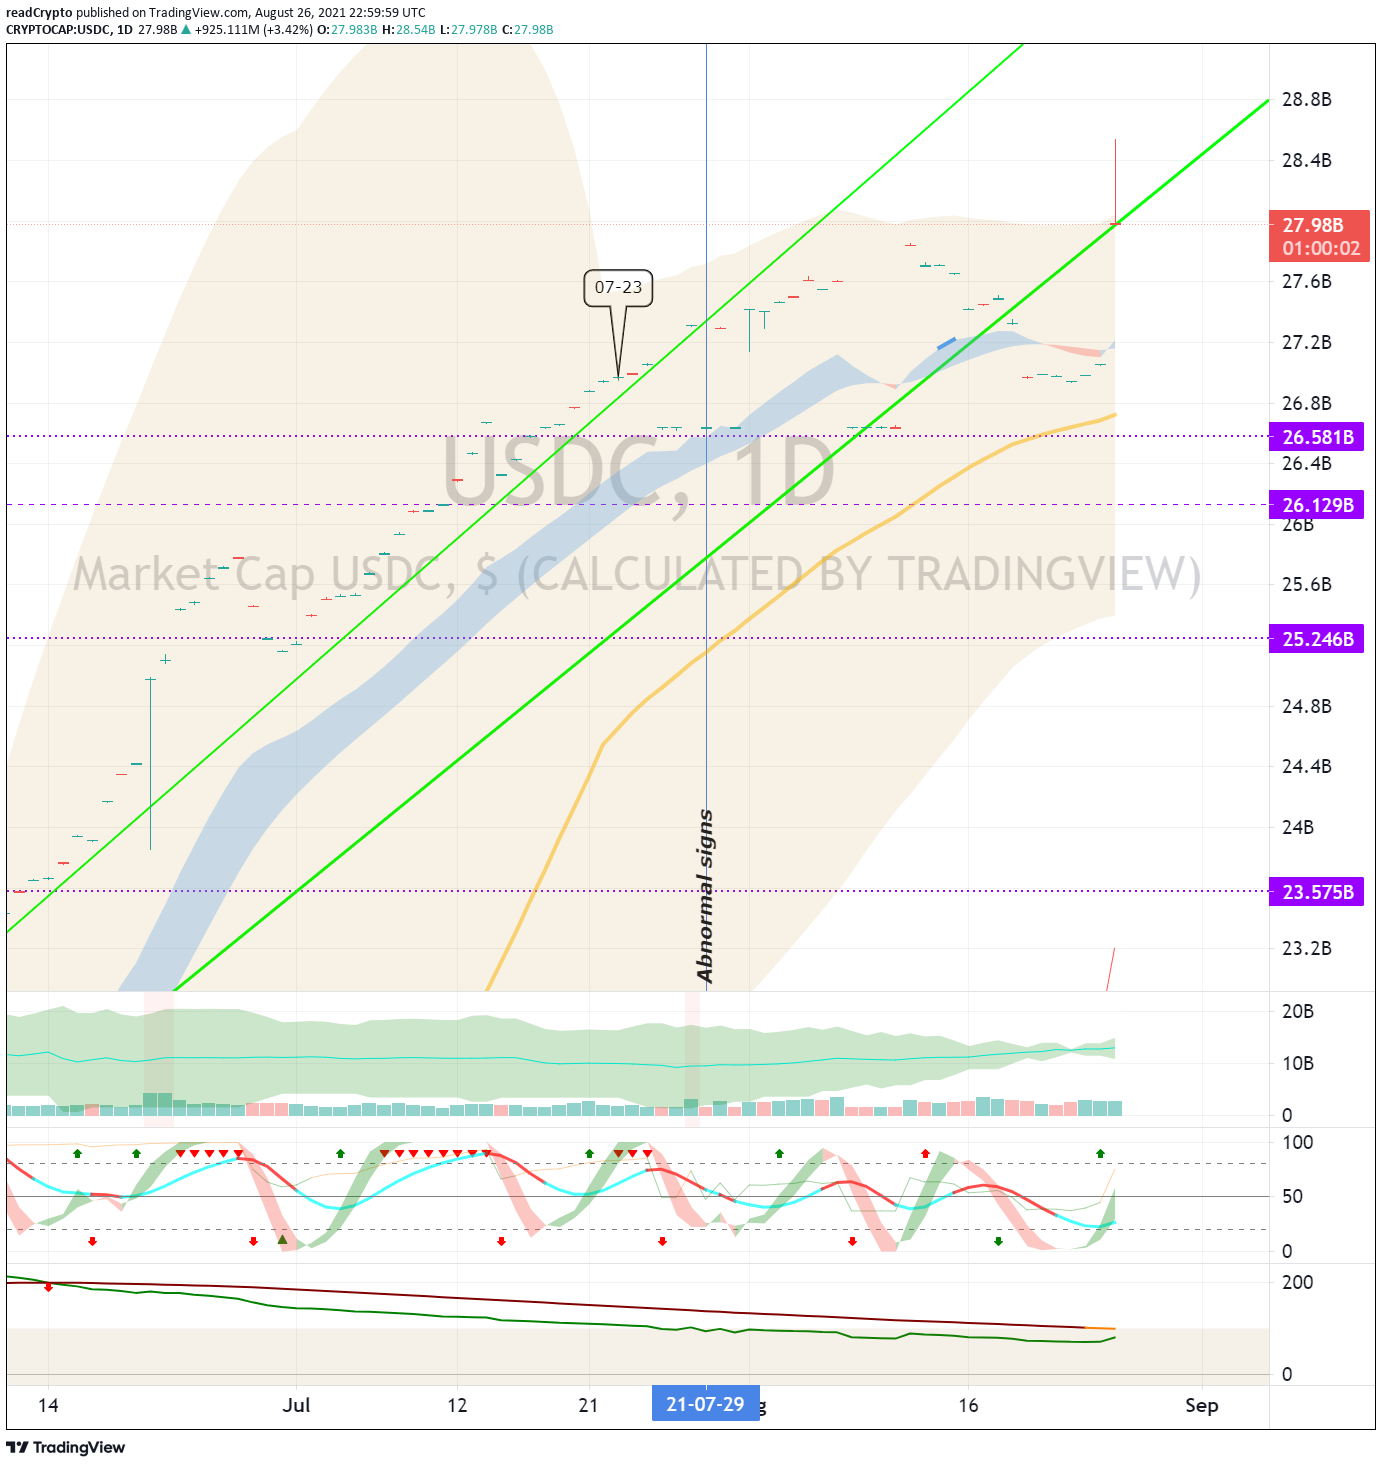Click the 10B volume axis label

coord(1298,1063)
